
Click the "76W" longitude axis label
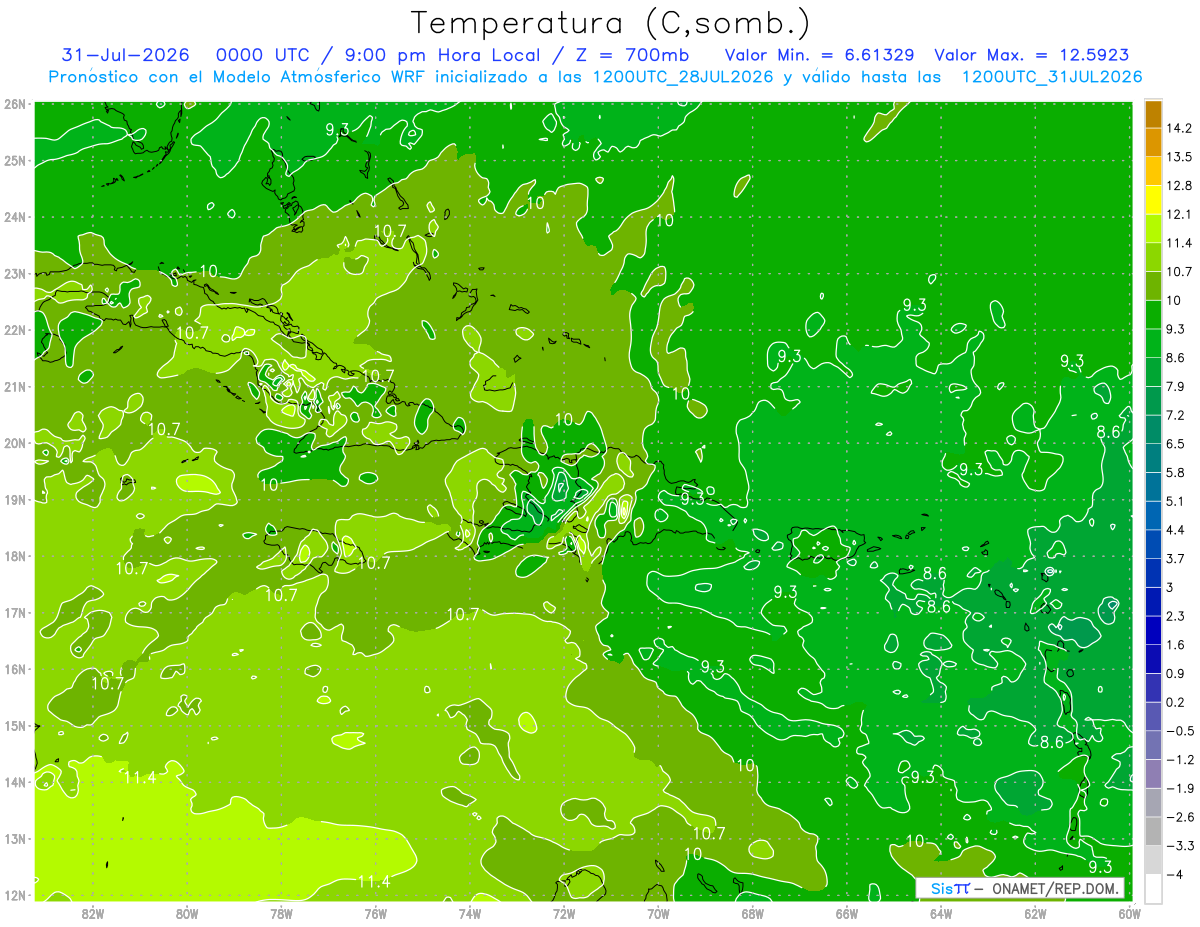[375, 913]
